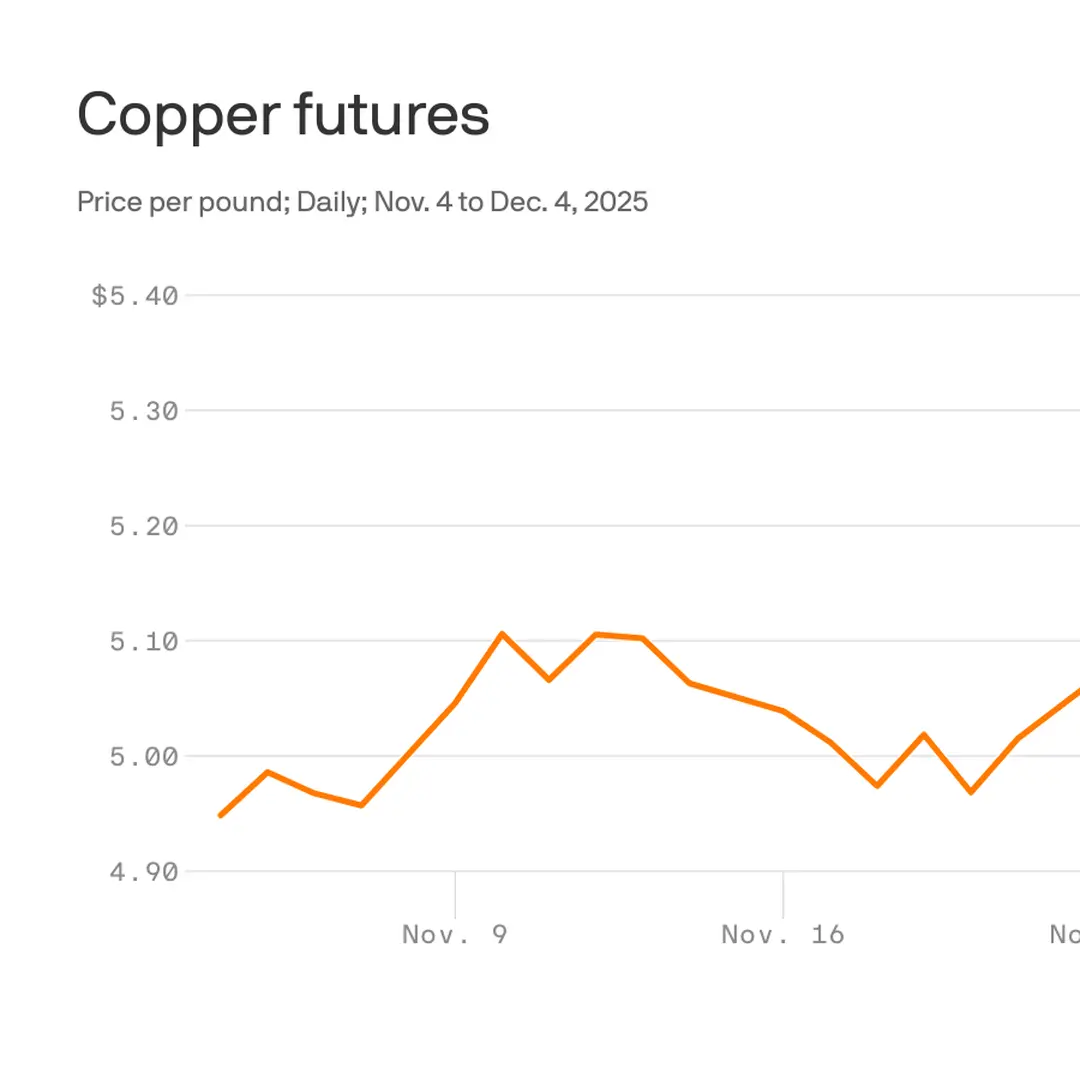Click the small peak above 5.00 after Nov. 16
1080x1080 pixels.
pyautogui.click(x=924, y=734)
